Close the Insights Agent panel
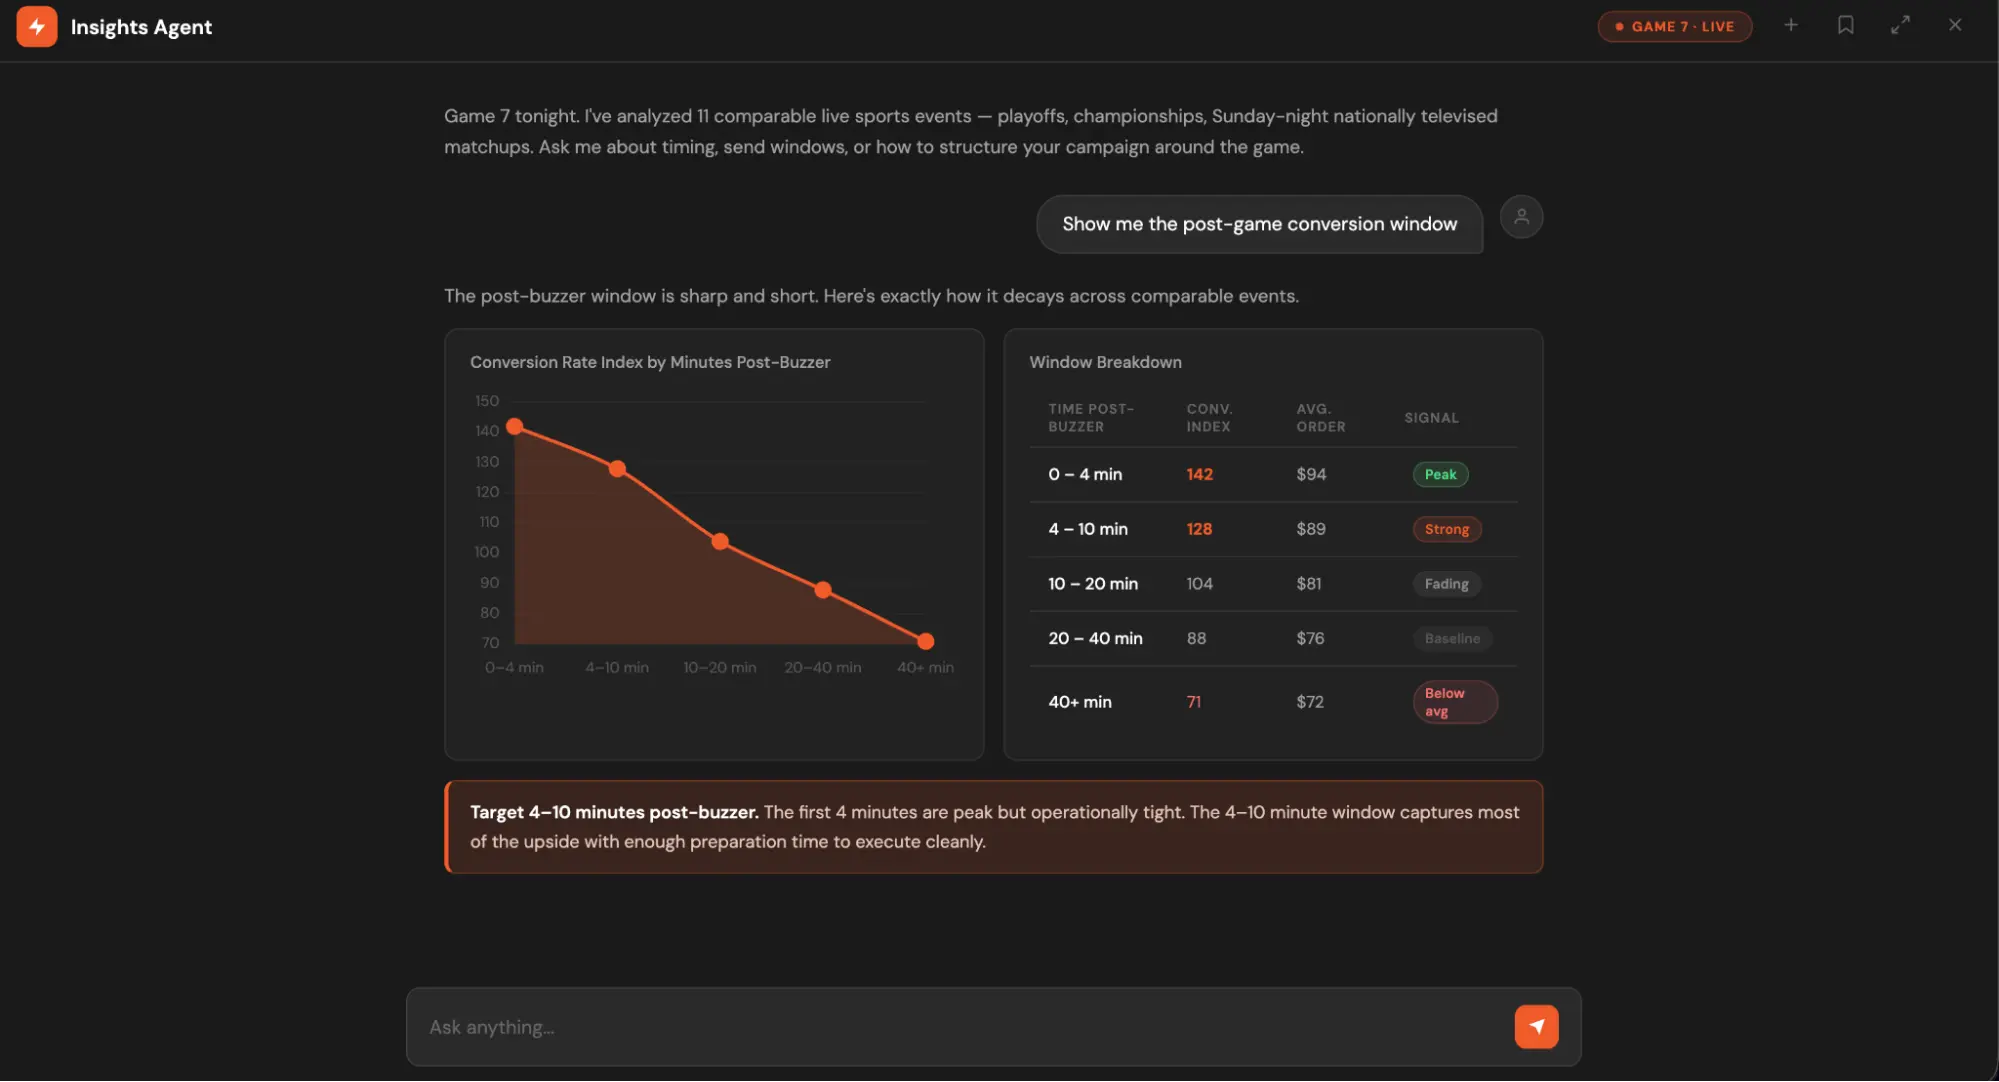The height and width of the screenshot is (1082, 1999). click(1955, 25)
